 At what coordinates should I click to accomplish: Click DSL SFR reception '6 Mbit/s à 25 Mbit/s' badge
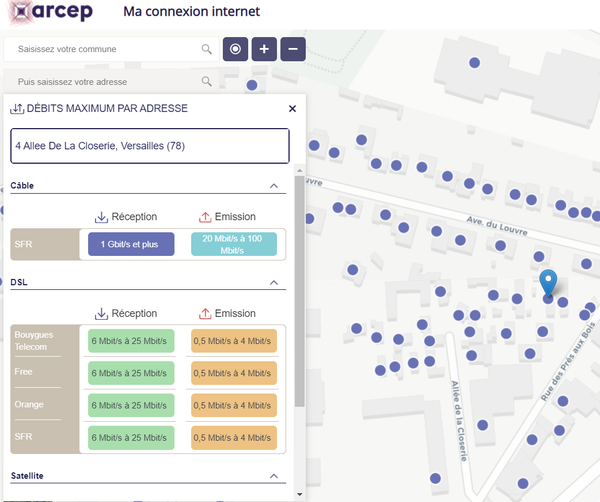coord(131,437)
